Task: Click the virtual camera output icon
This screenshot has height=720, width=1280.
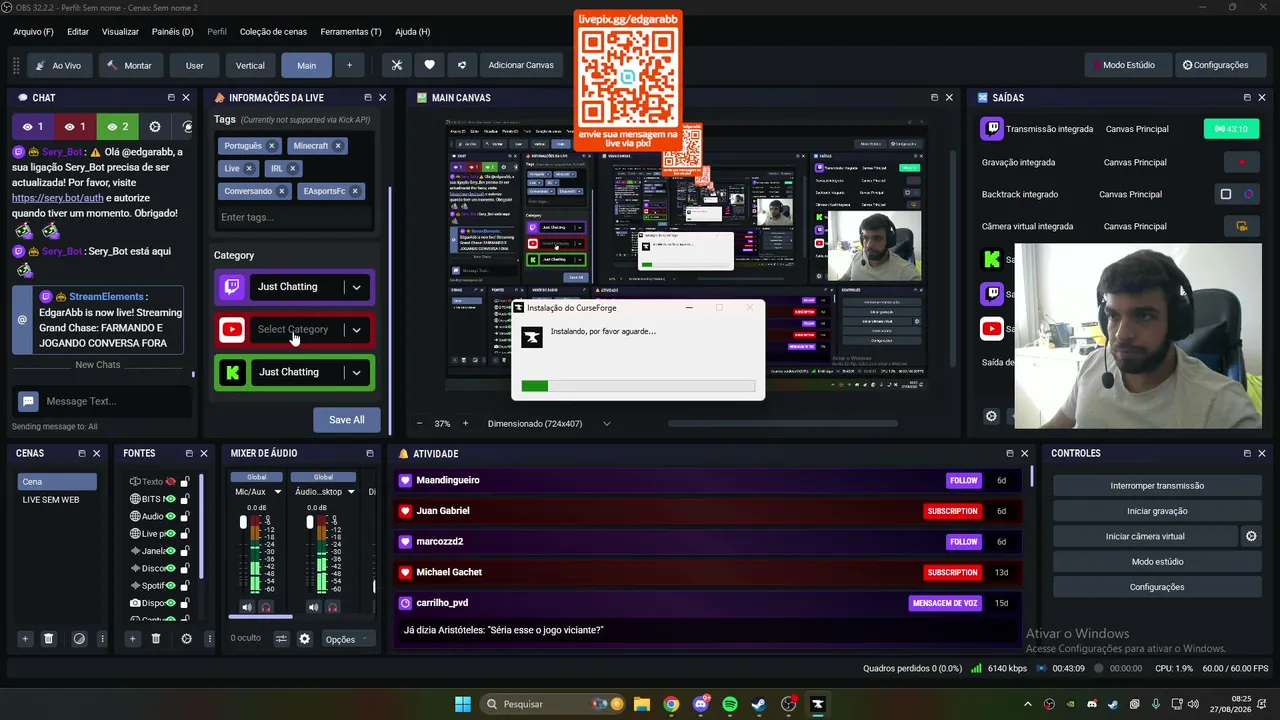Action: click(x=1242, y=226)
